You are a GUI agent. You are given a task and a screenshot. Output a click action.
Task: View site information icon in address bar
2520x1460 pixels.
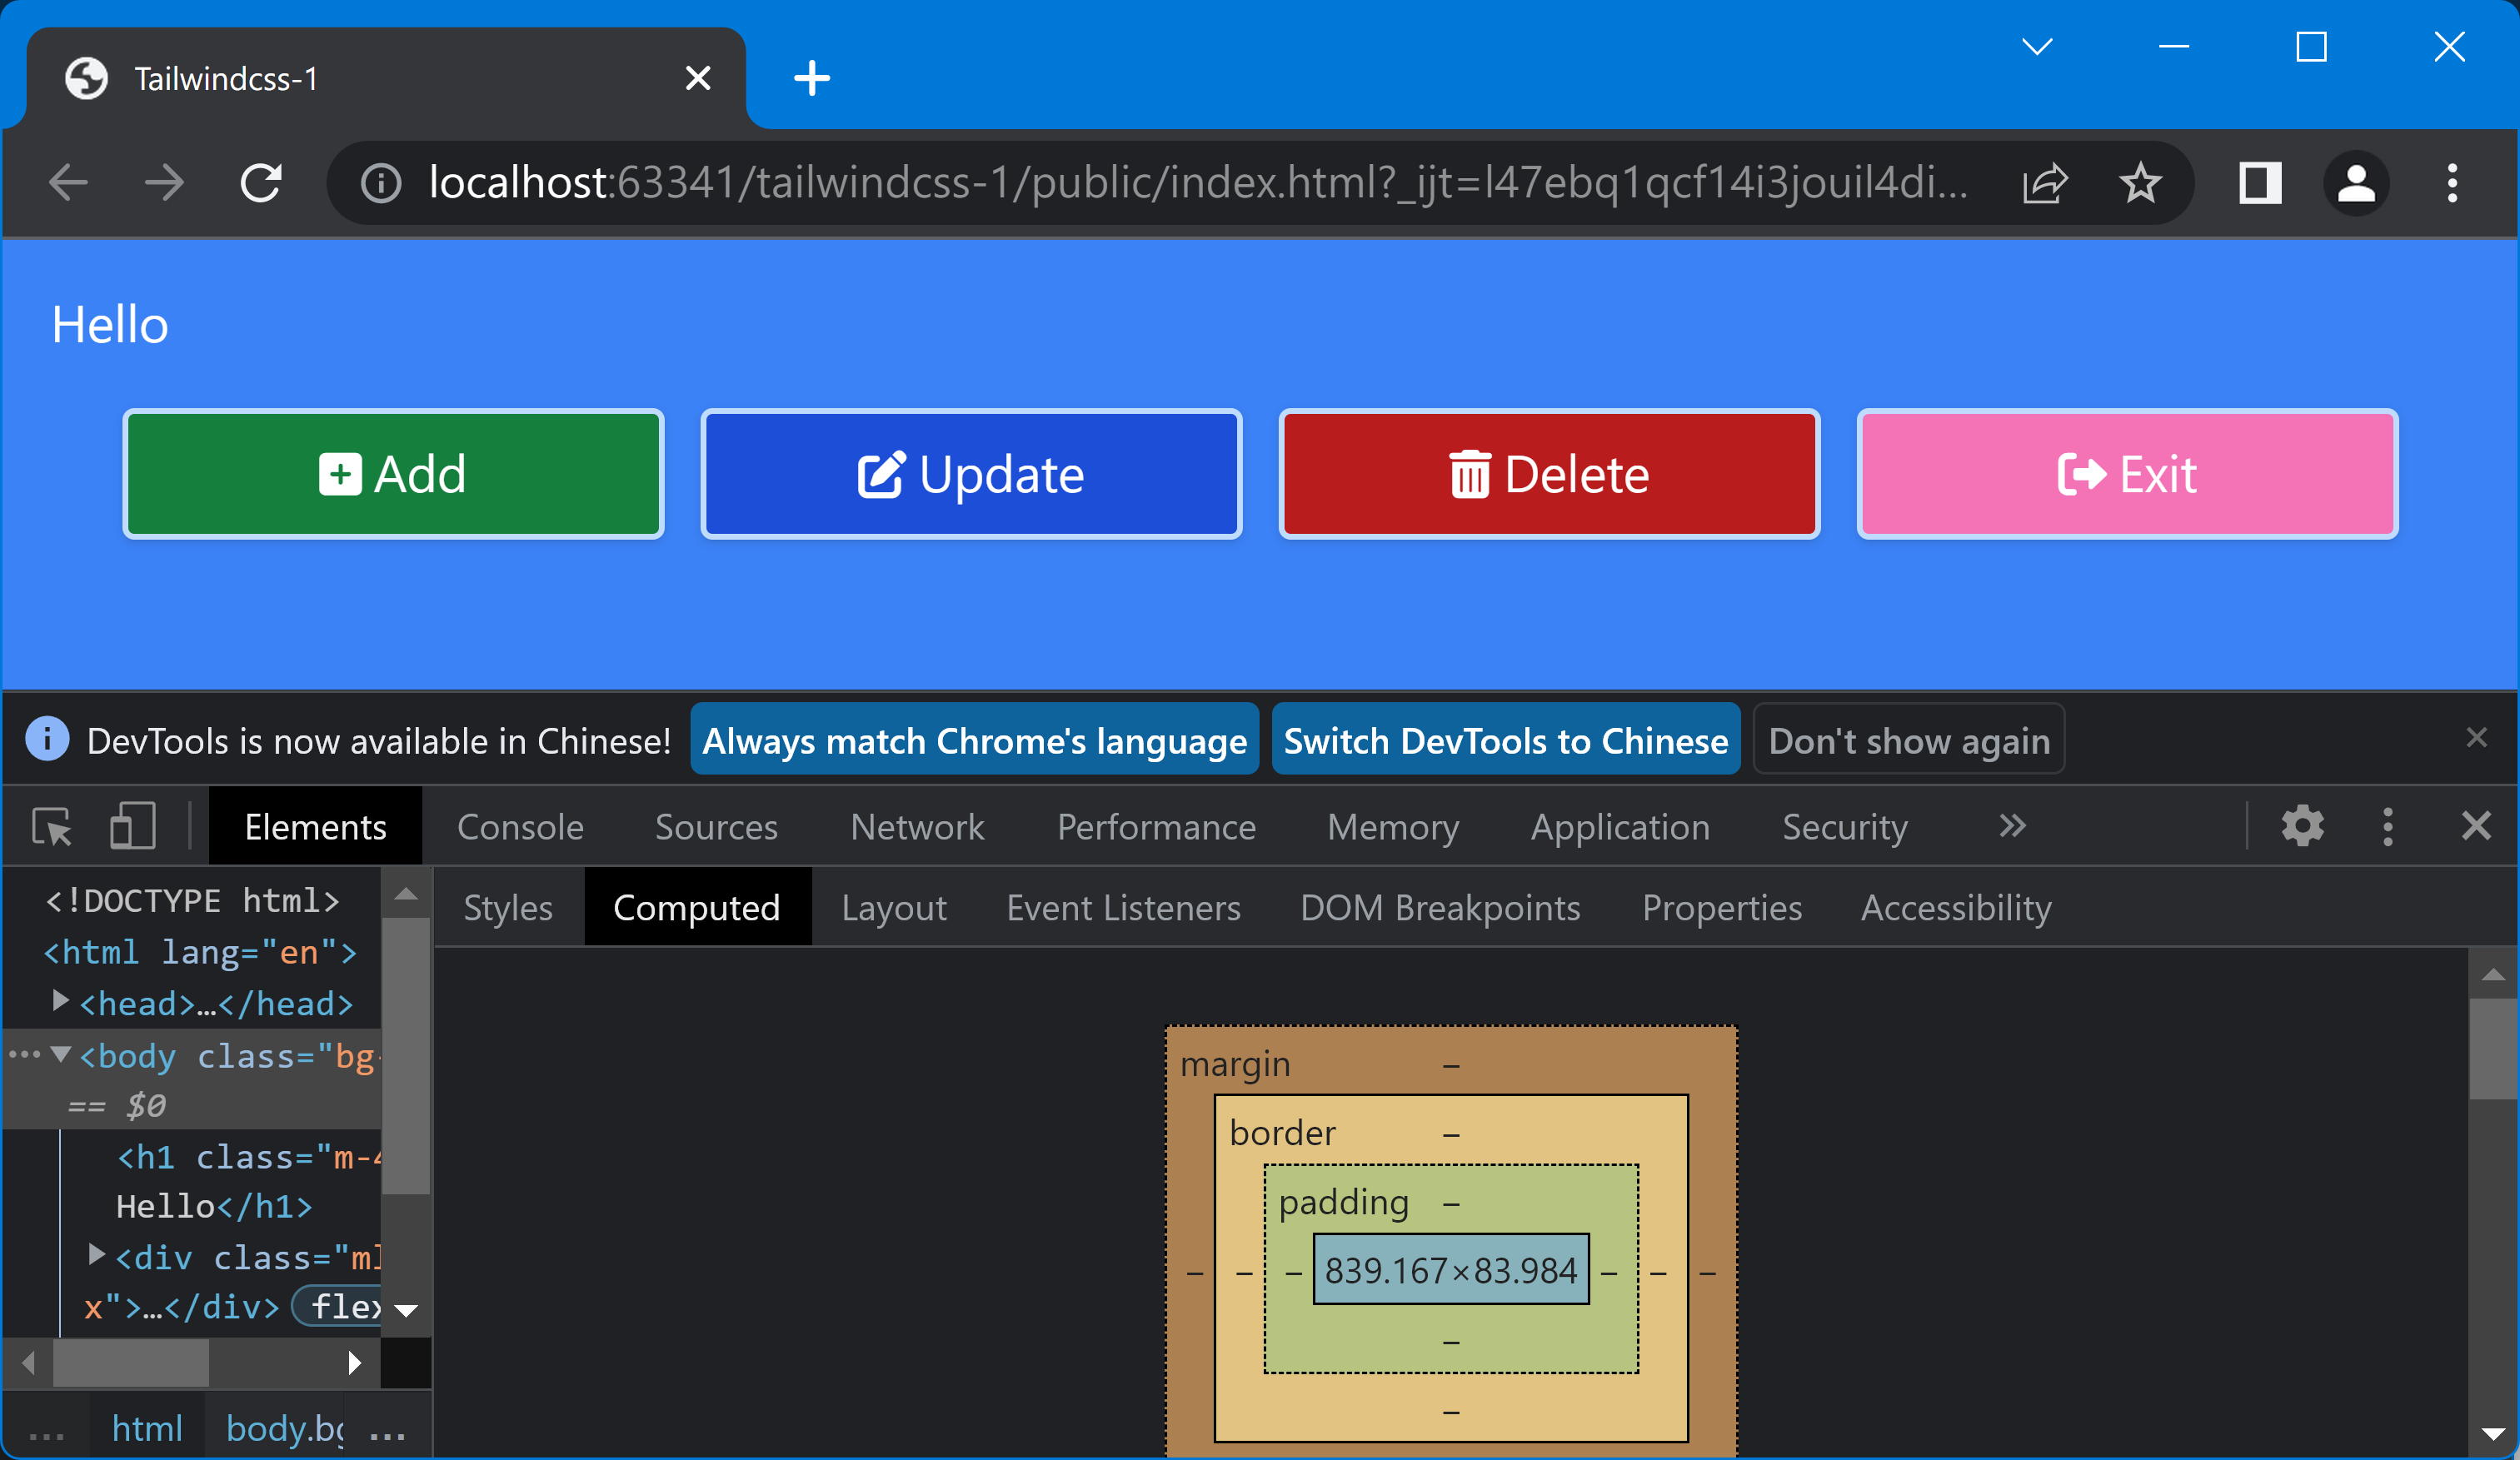click(x=381, y=183)
